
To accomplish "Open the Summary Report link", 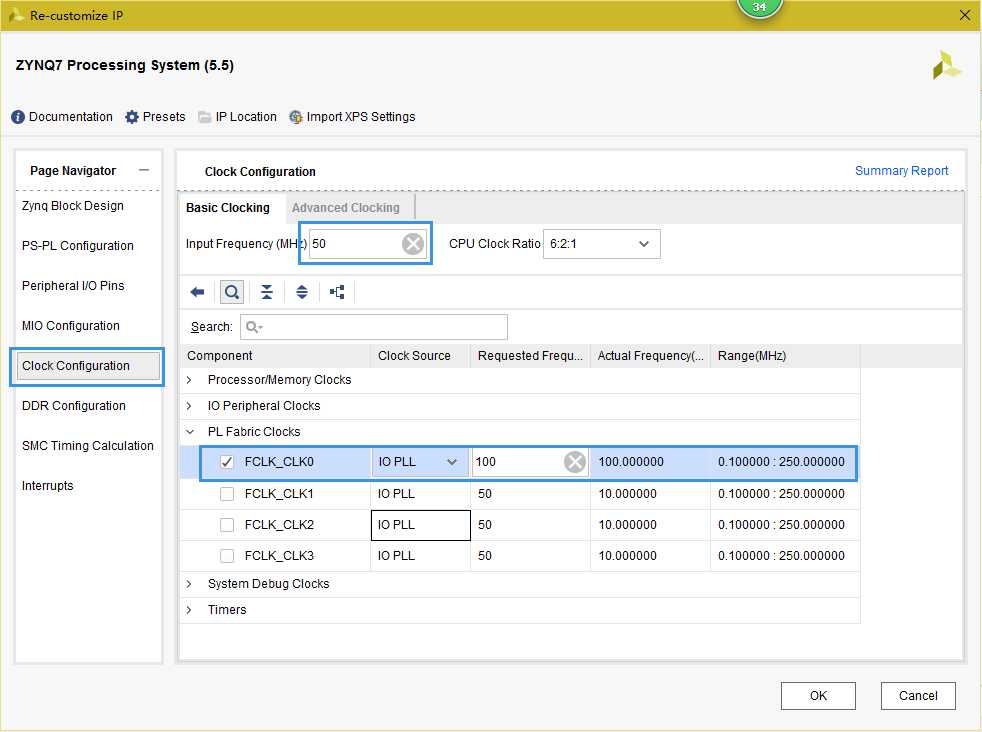I will coord(901,171).
